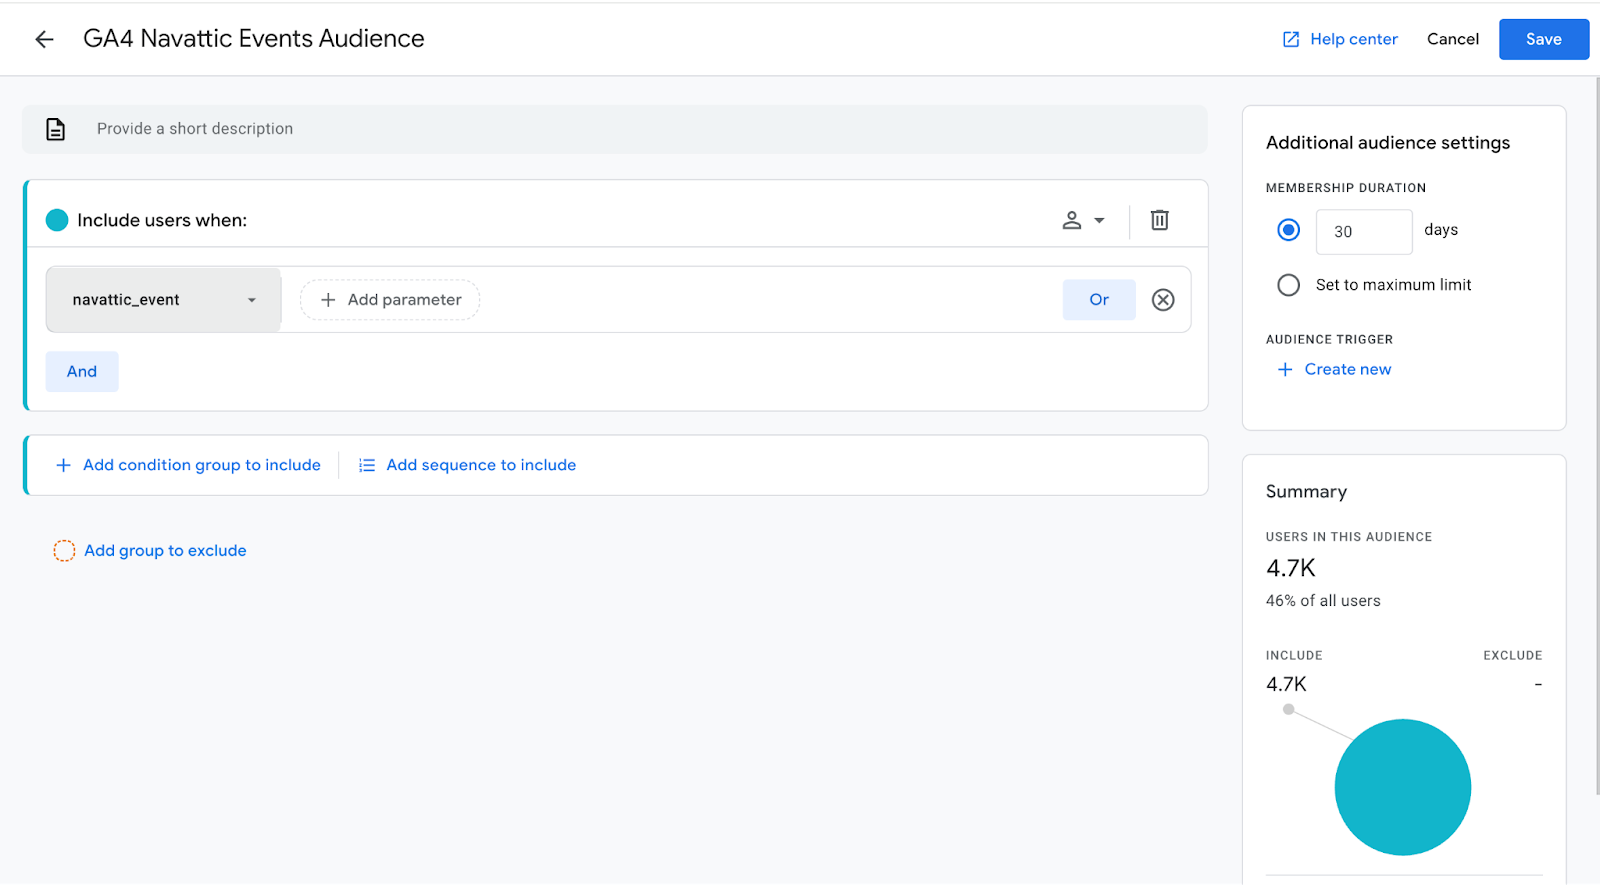This screenshot has height=885, width=1600.
Task: Click the Save button
Action: (x=1543, y=39)
